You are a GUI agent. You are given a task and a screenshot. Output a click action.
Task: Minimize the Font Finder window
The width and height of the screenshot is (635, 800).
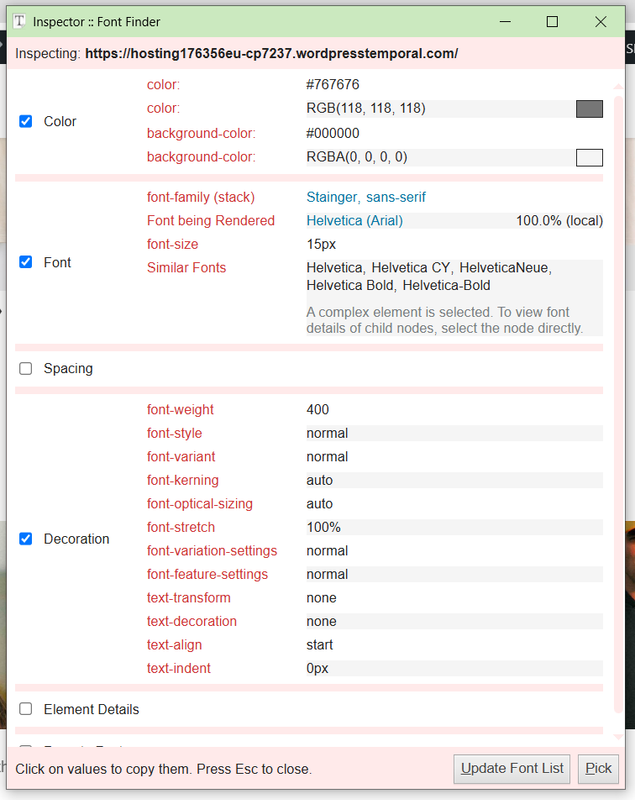coord(505,21)
